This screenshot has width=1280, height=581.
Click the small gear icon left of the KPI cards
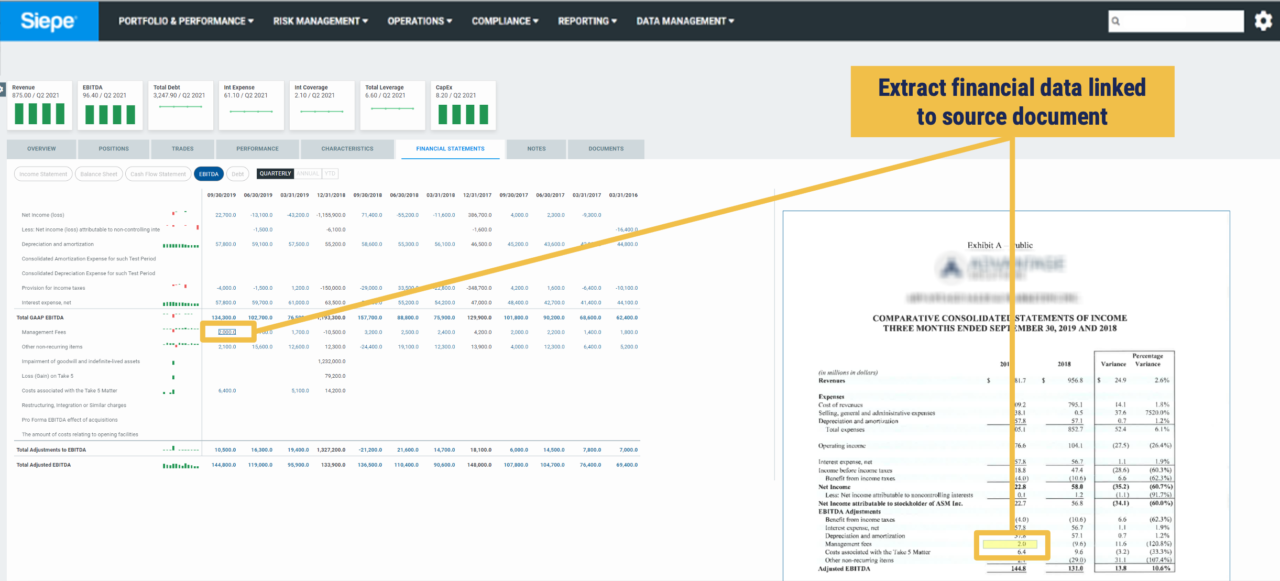pos(4,90)
